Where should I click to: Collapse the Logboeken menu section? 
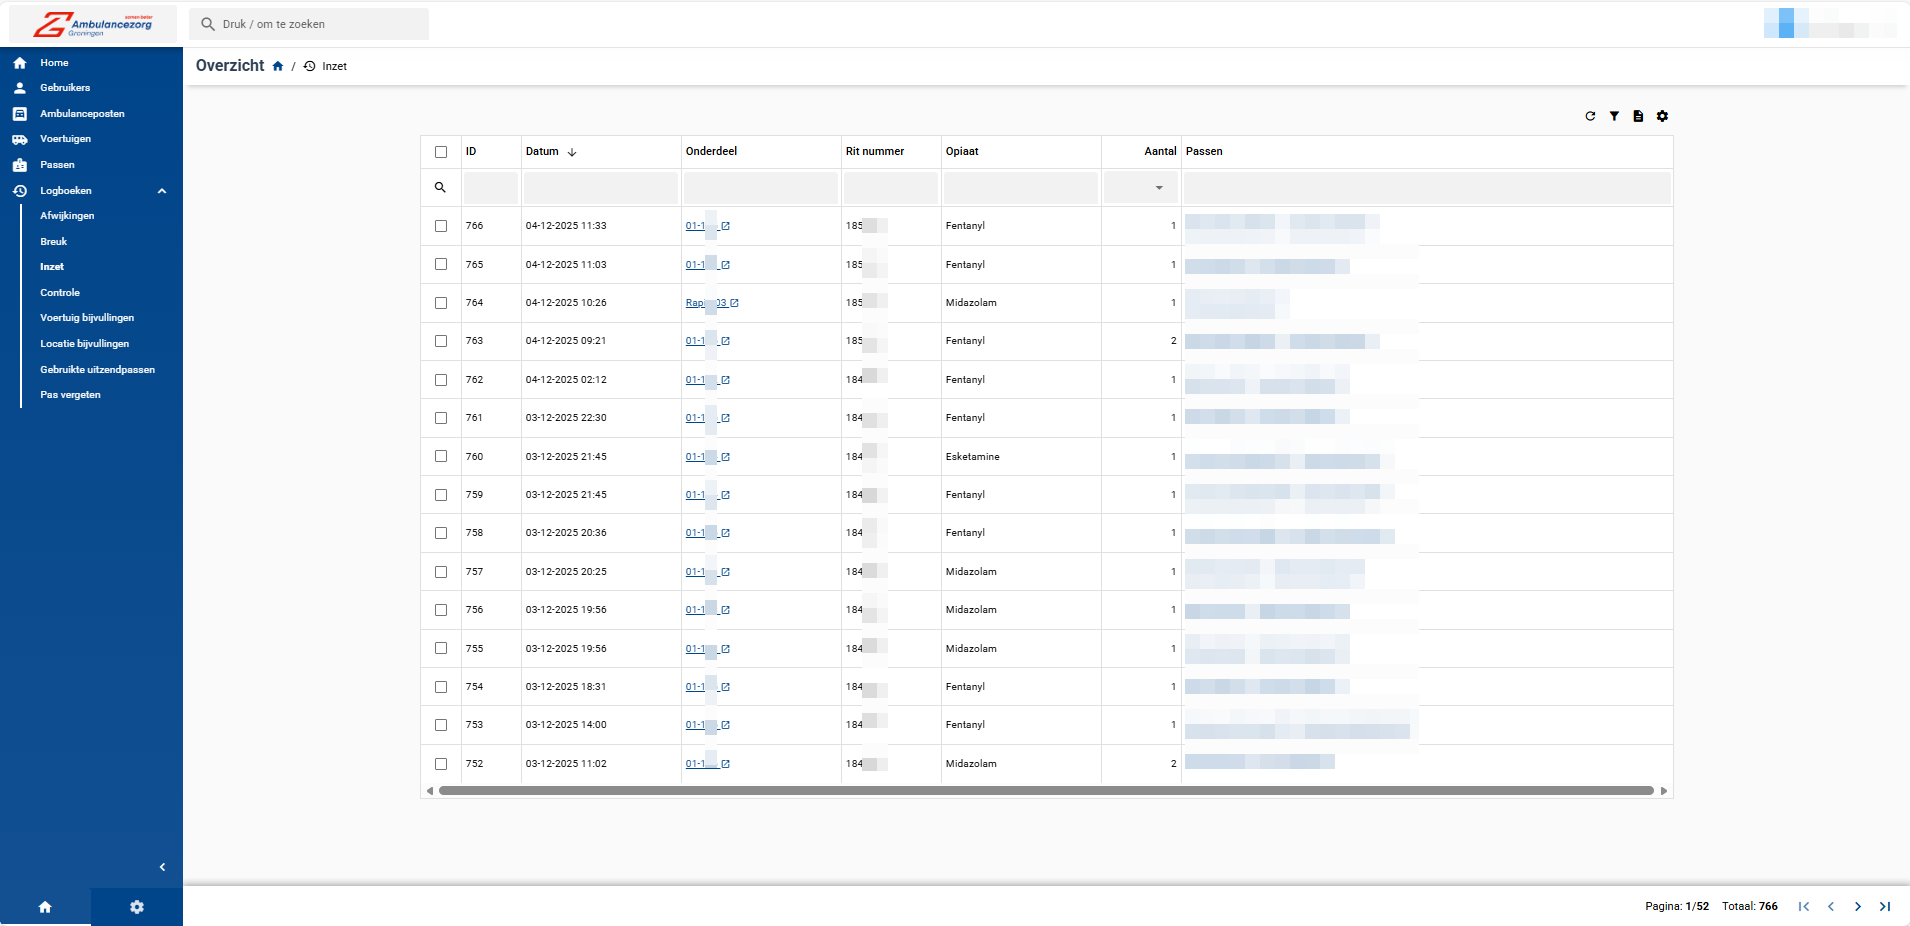pyautogui.click(x=161, y=191)
